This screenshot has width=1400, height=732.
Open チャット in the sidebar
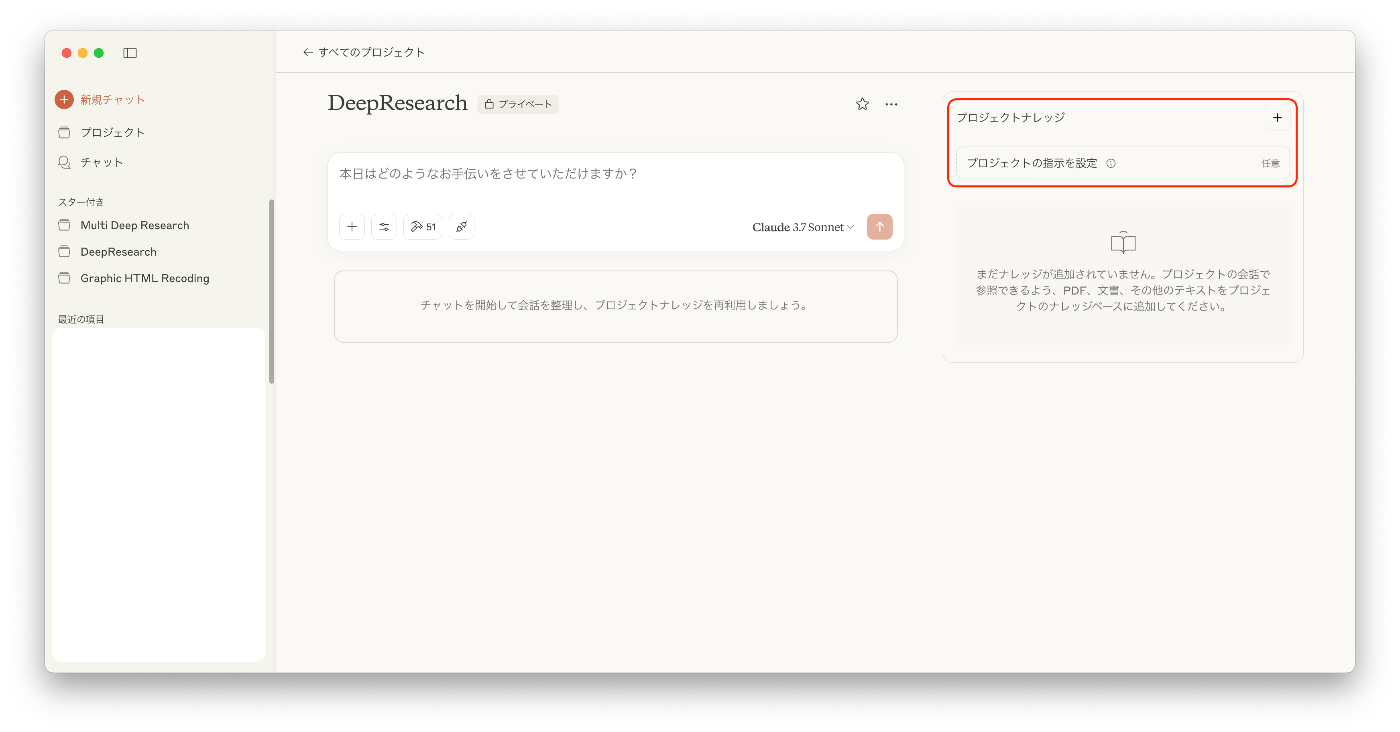point(90,162)
